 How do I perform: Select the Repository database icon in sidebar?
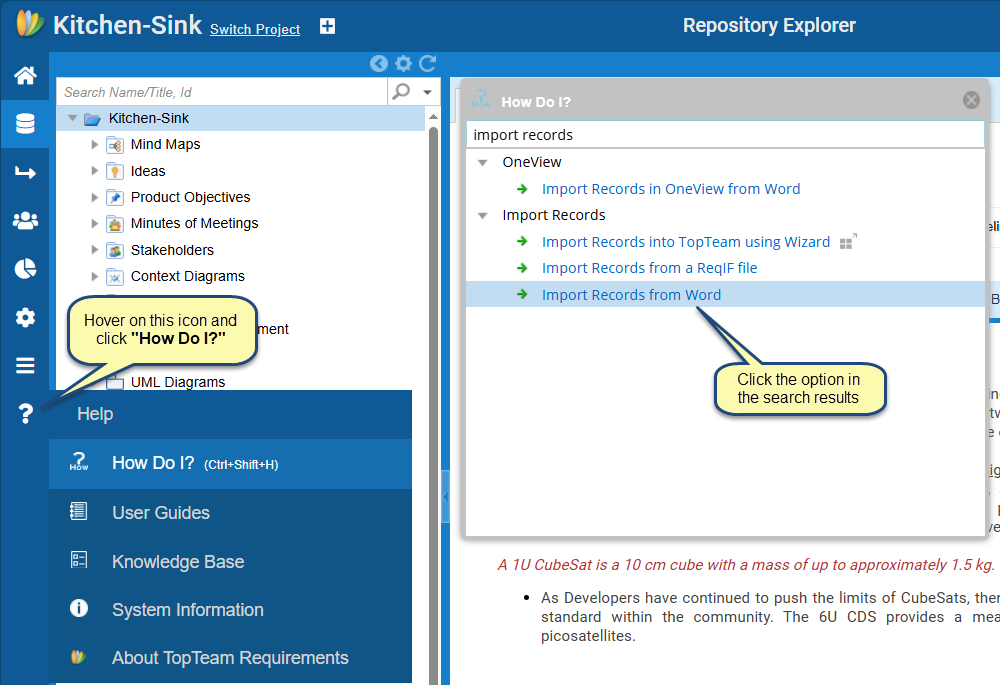coord(26,124)
